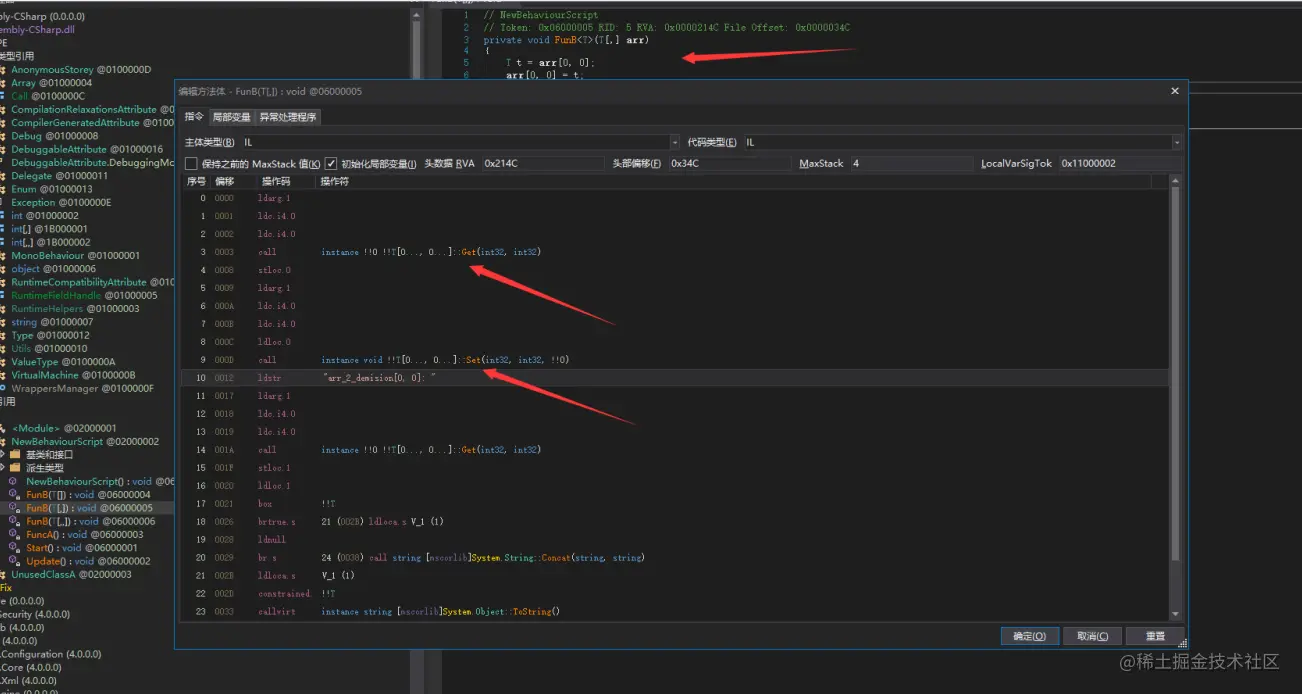Switch to the 指令 tab

[194, 117]
